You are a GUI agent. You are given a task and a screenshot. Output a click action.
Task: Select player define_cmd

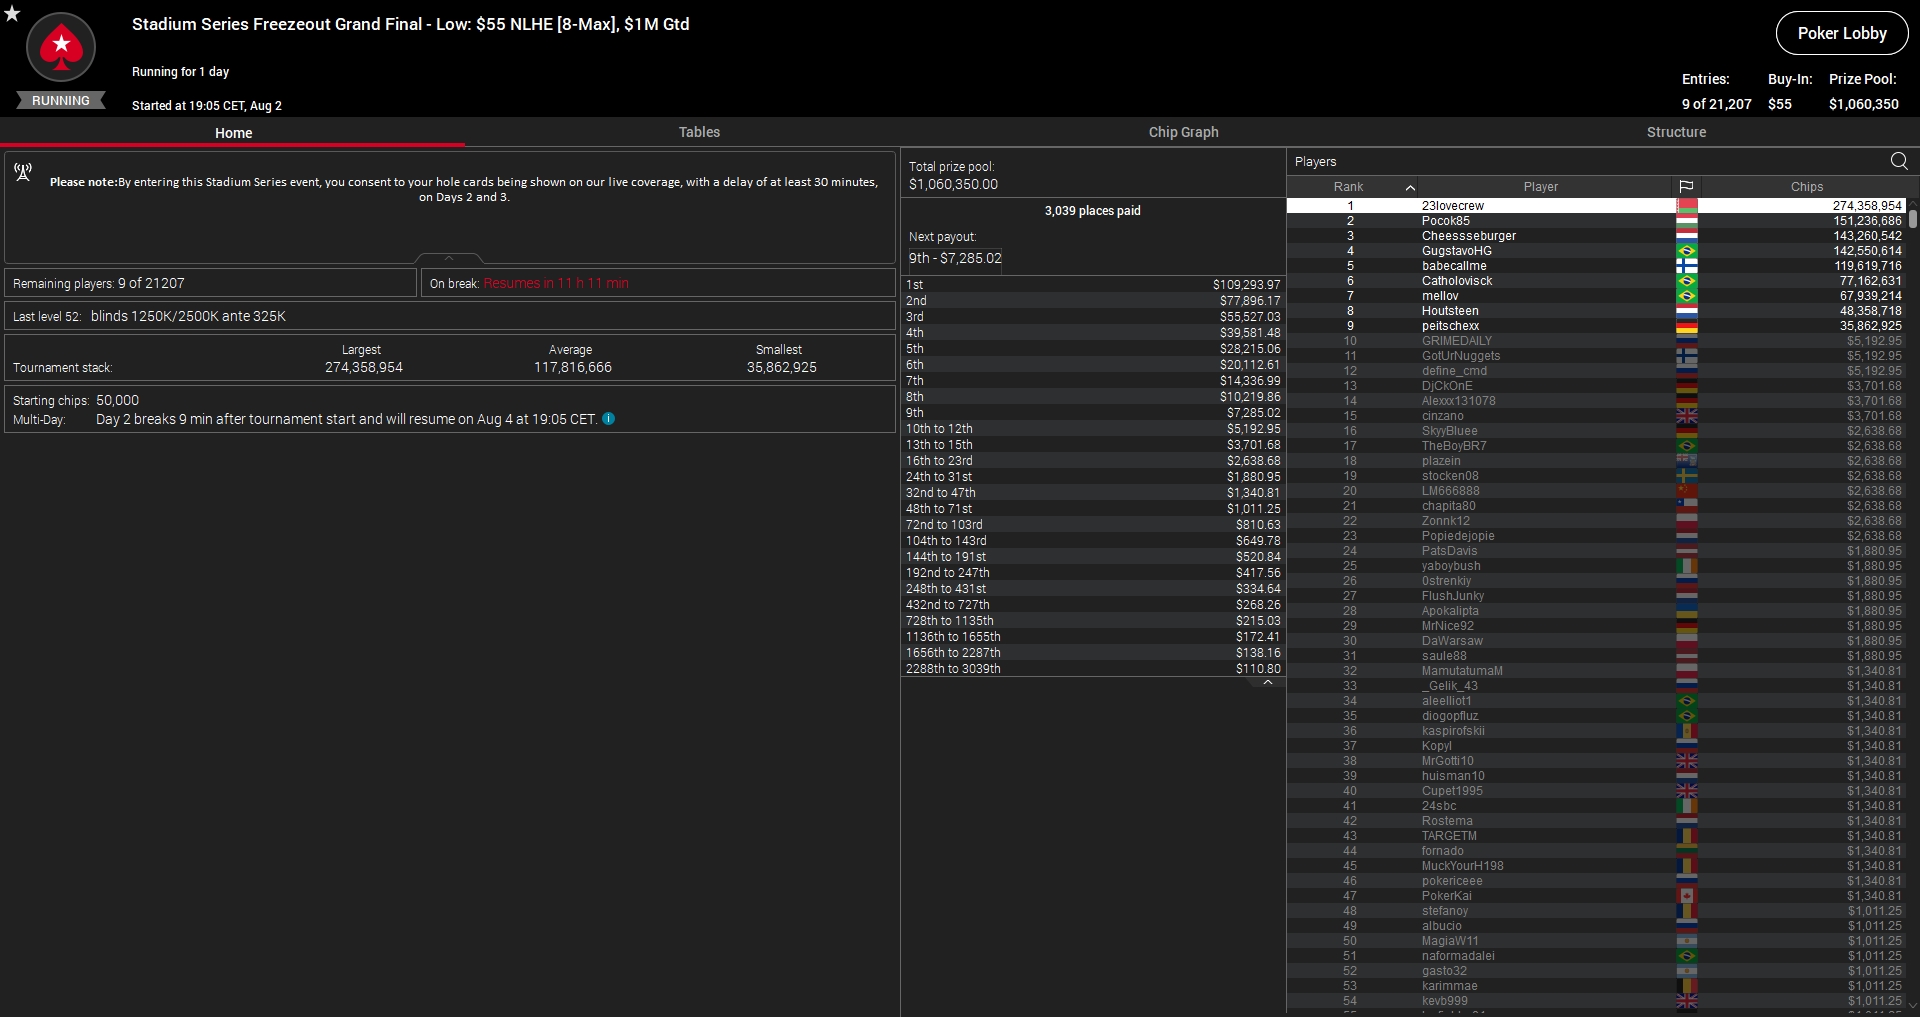(1596, 371)
